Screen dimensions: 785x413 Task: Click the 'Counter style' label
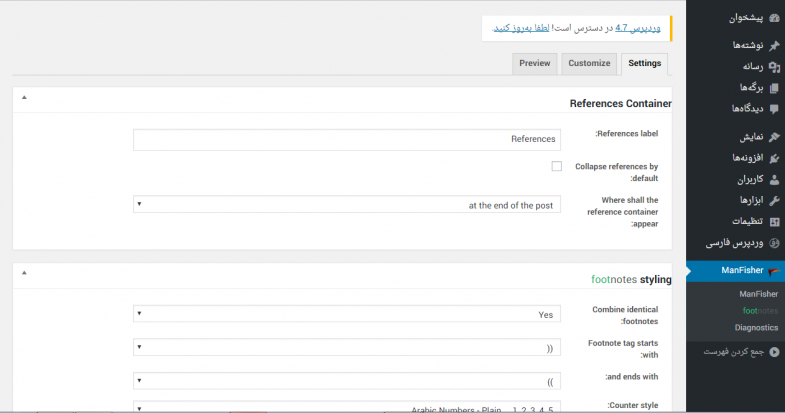click(633, 405)
